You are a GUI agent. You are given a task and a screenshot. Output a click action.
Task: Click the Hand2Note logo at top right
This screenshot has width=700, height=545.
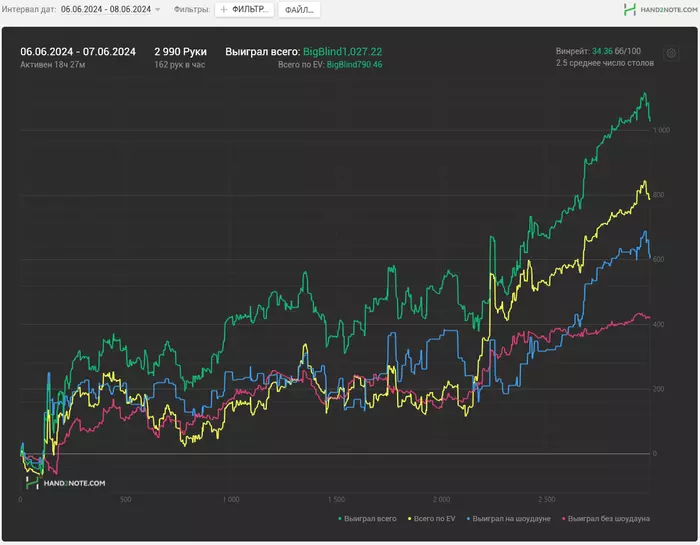tap(660, 9)
